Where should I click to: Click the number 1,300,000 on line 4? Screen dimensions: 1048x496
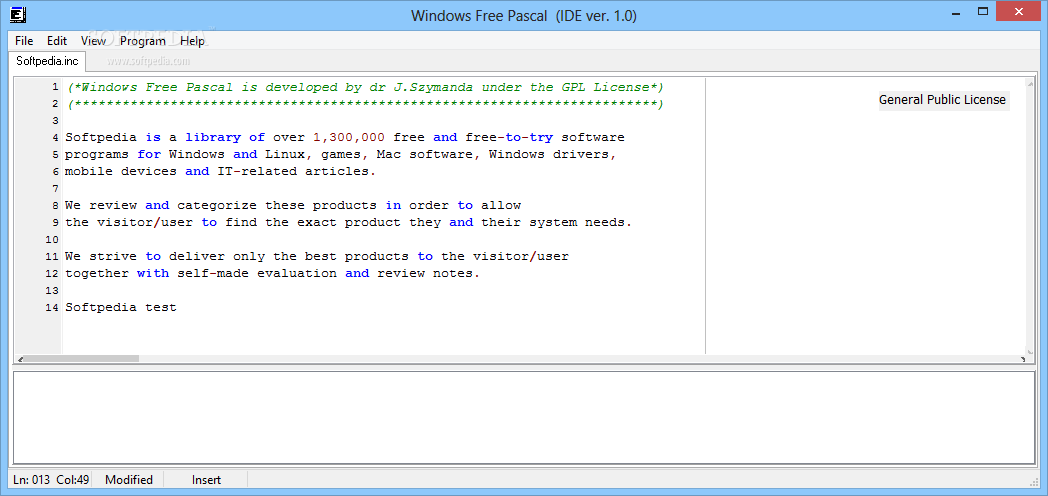[349, 138]
